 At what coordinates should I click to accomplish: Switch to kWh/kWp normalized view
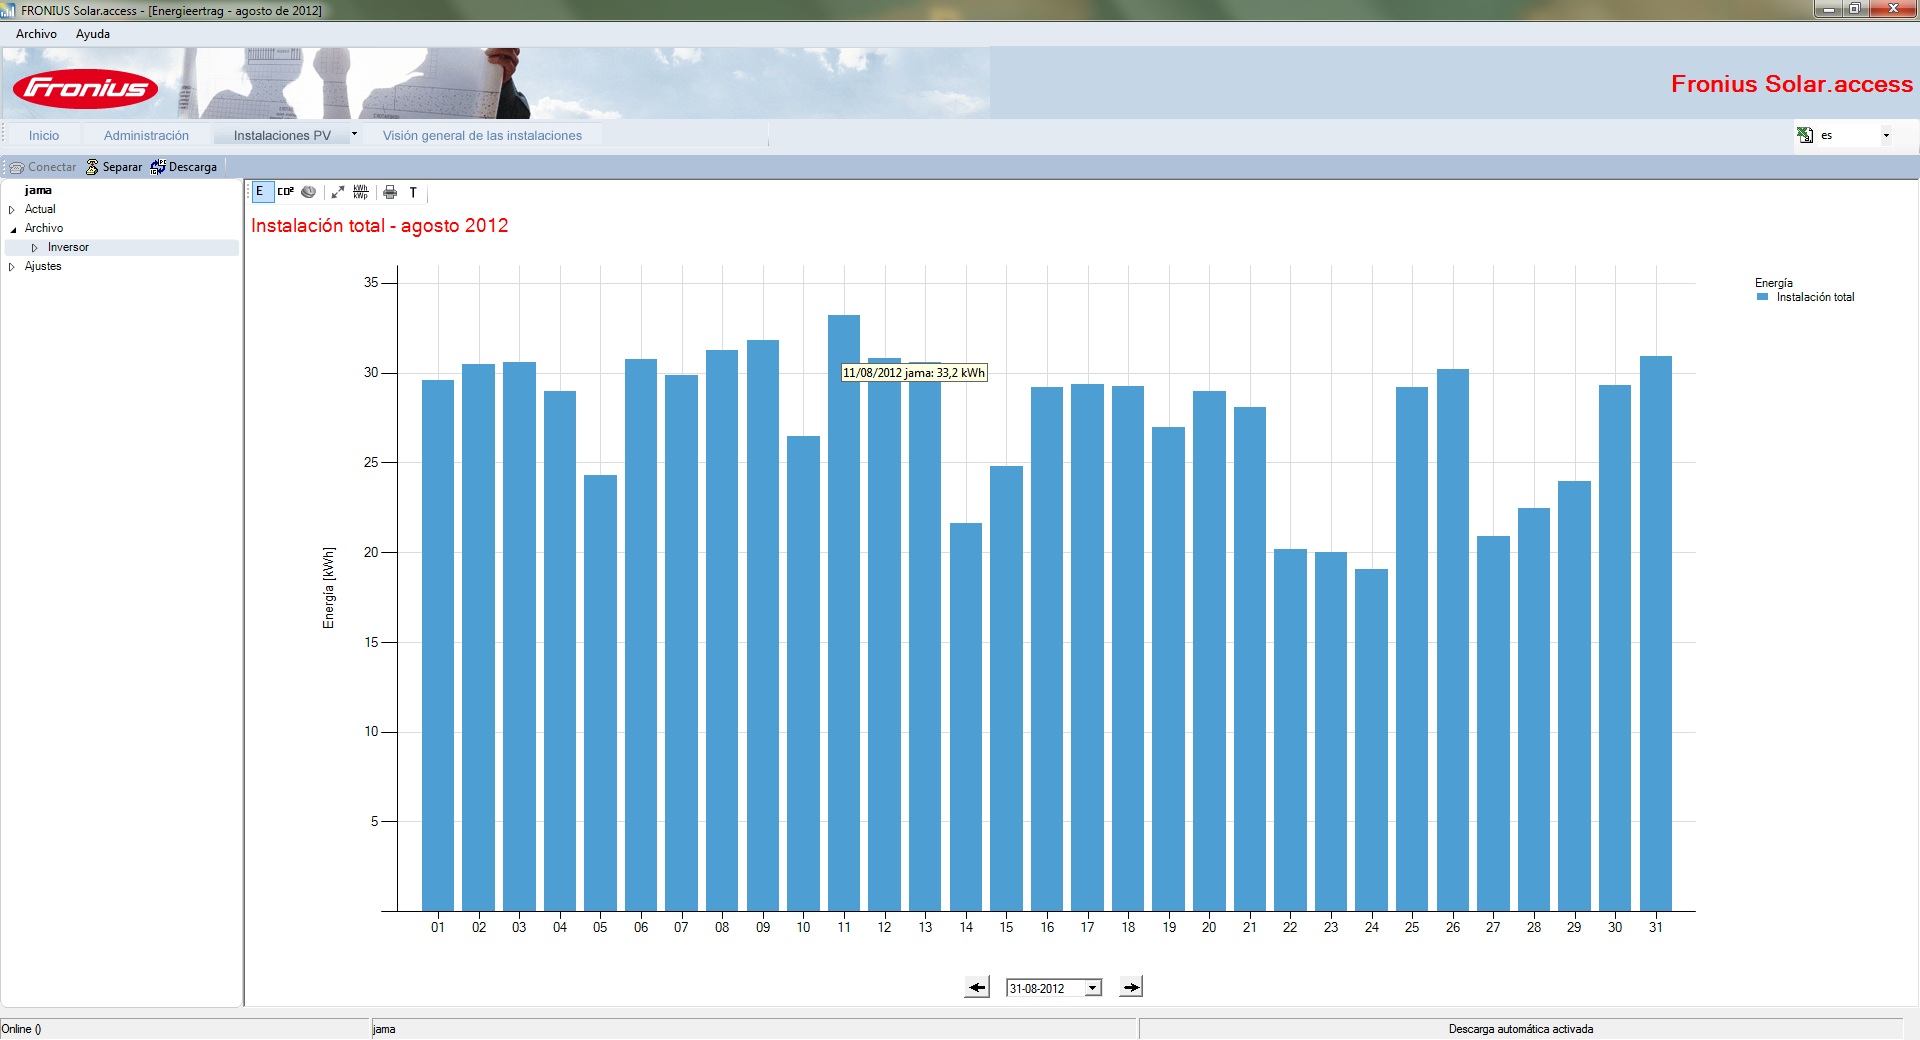click(x=361, y=192)
